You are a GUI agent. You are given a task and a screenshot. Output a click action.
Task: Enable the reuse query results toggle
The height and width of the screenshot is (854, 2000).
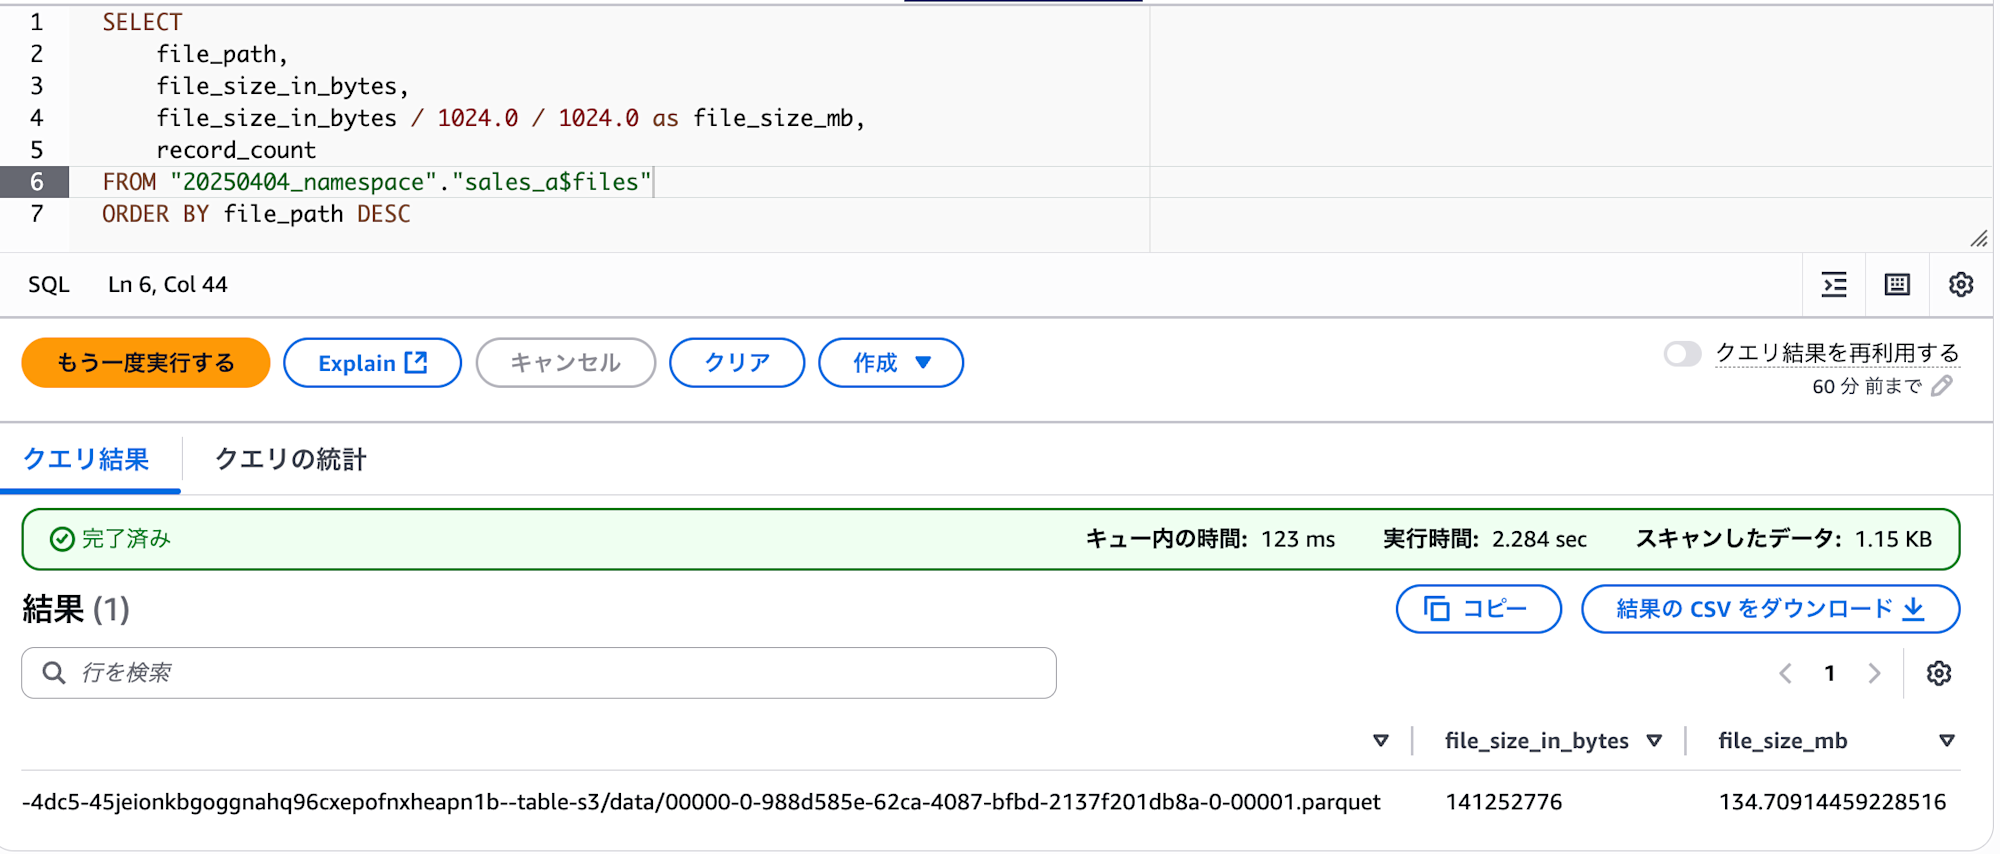tap(1682, 354)
